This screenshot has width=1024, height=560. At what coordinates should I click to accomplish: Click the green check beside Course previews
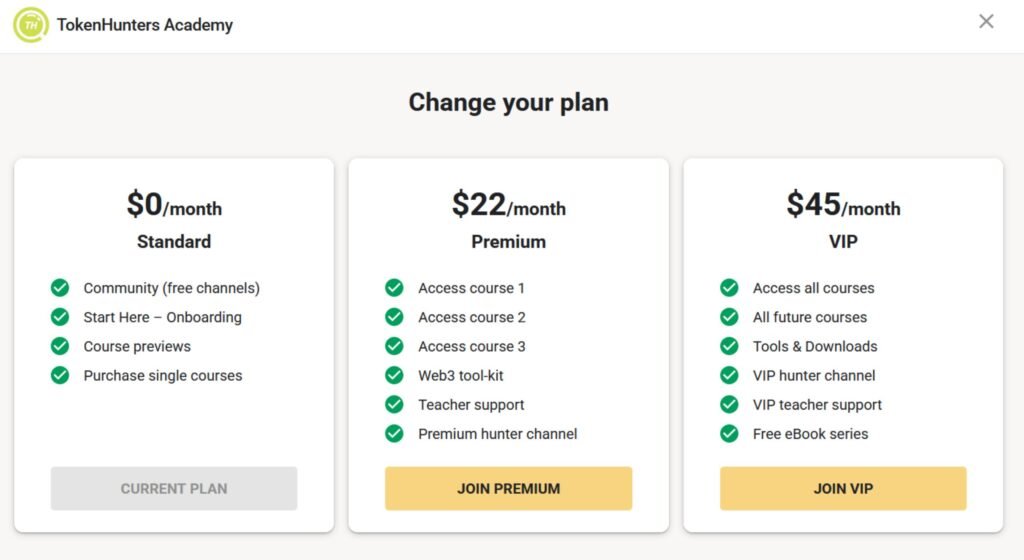[60, 346]
